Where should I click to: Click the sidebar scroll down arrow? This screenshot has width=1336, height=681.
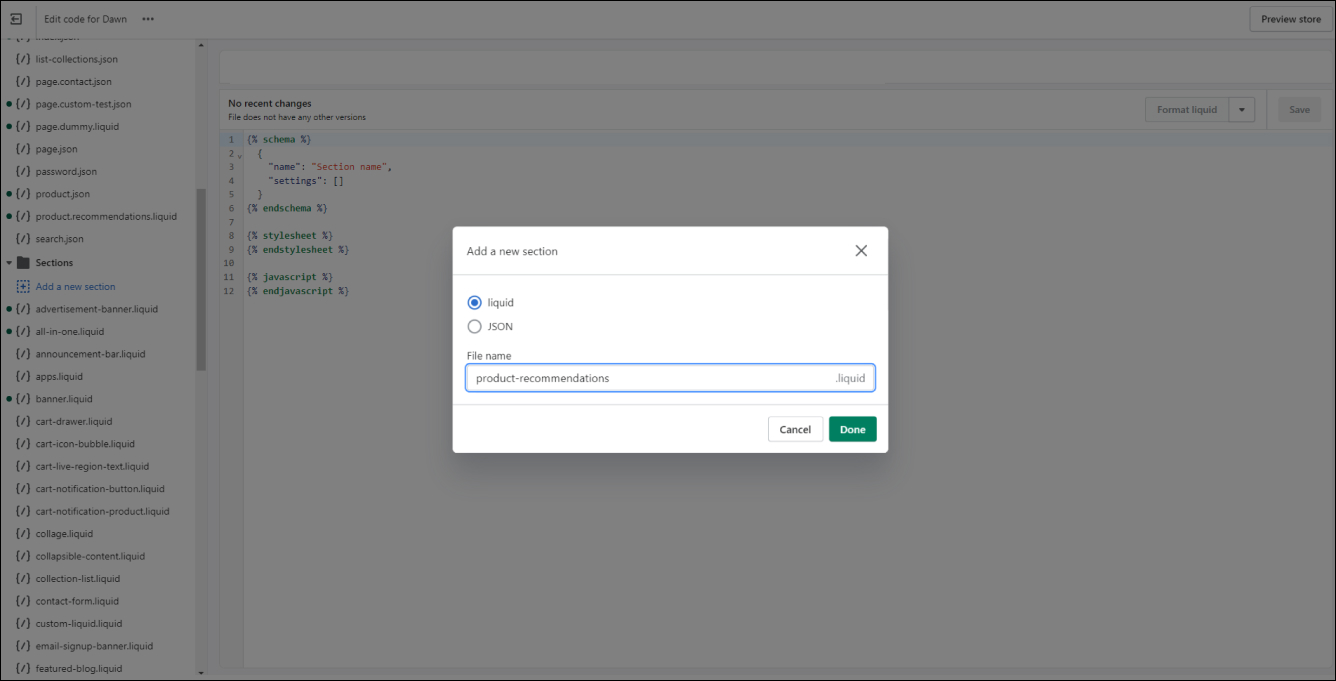(x=201, y=673)
